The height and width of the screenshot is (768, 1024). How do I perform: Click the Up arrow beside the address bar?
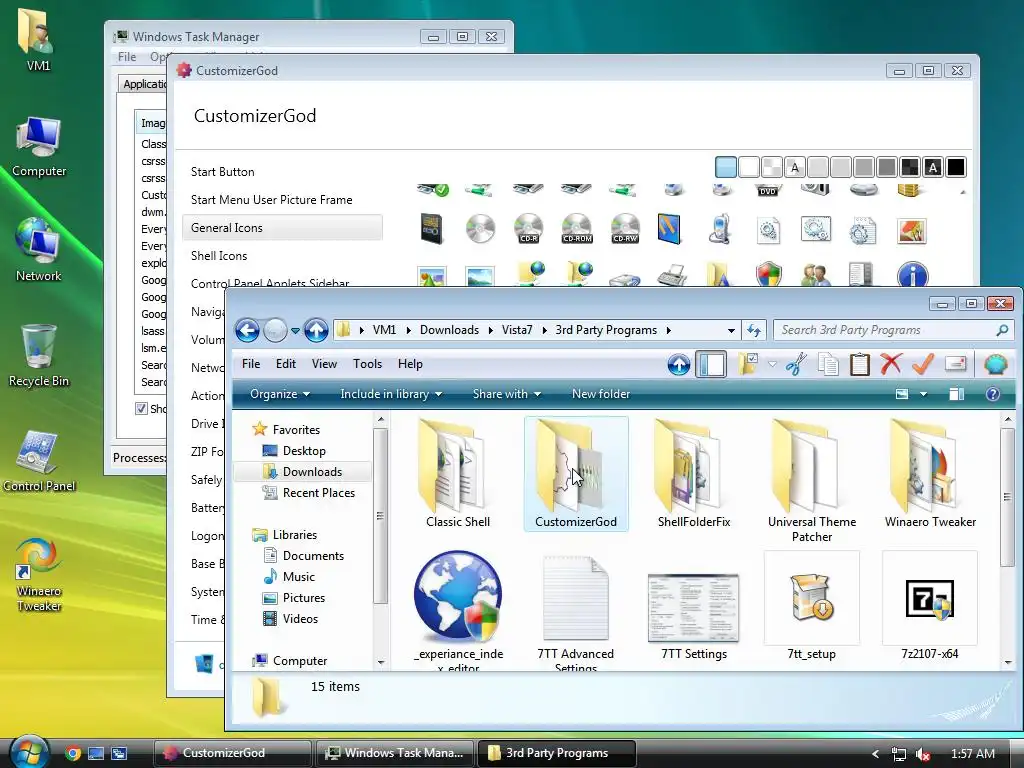tap(316, 330)
